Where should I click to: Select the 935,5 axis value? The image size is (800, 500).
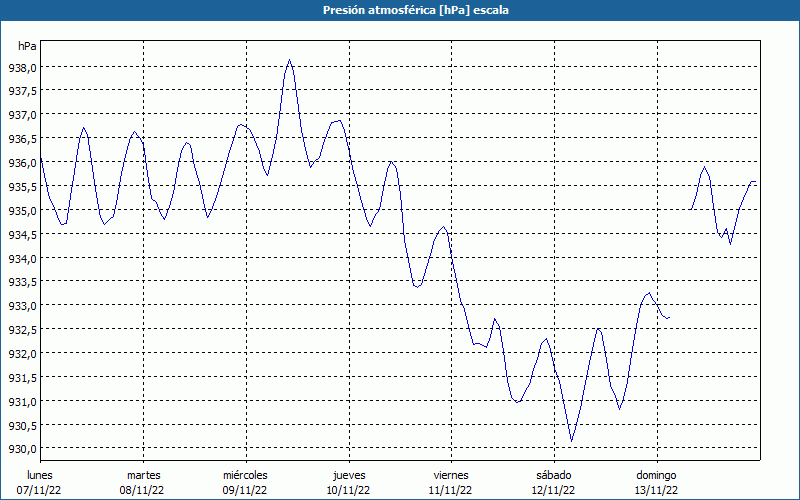(22, 187)
